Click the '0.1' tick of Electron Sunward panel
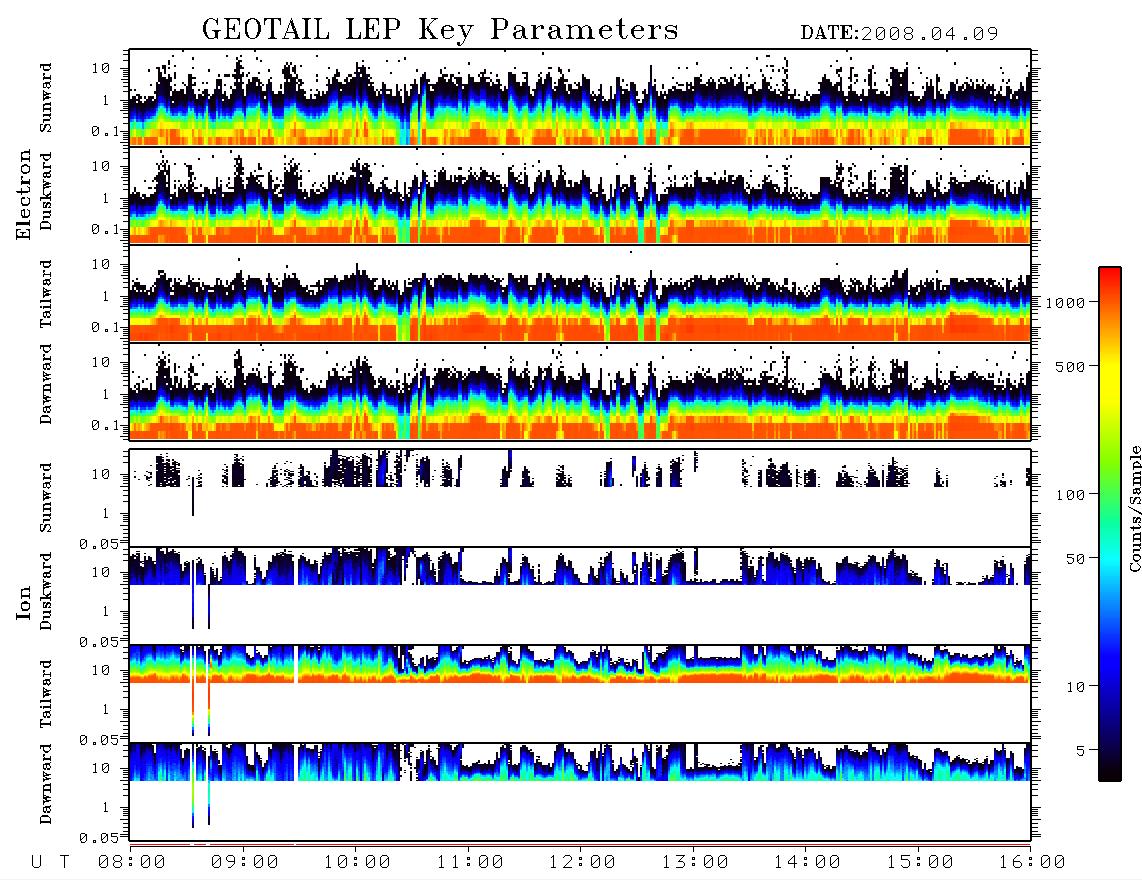This screenshot has height=880, width=1142. coord(106,131)
